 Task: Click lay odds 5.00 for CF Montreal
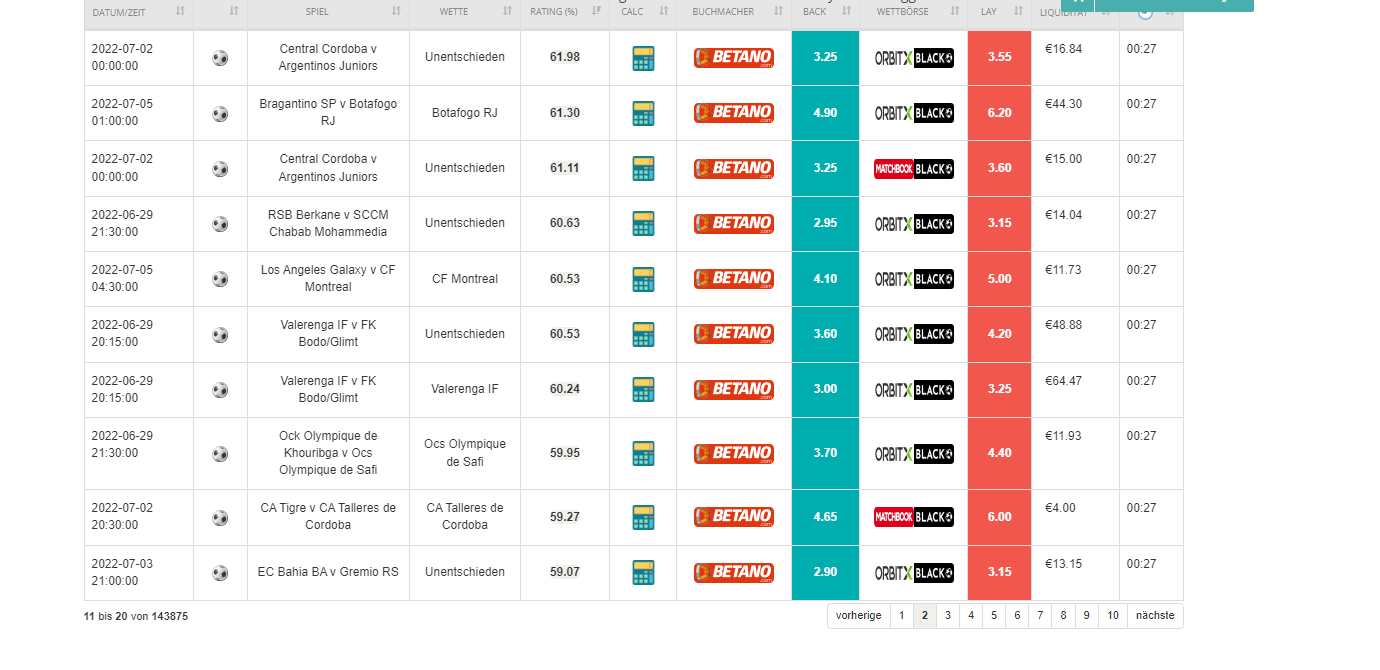[999, 279]
